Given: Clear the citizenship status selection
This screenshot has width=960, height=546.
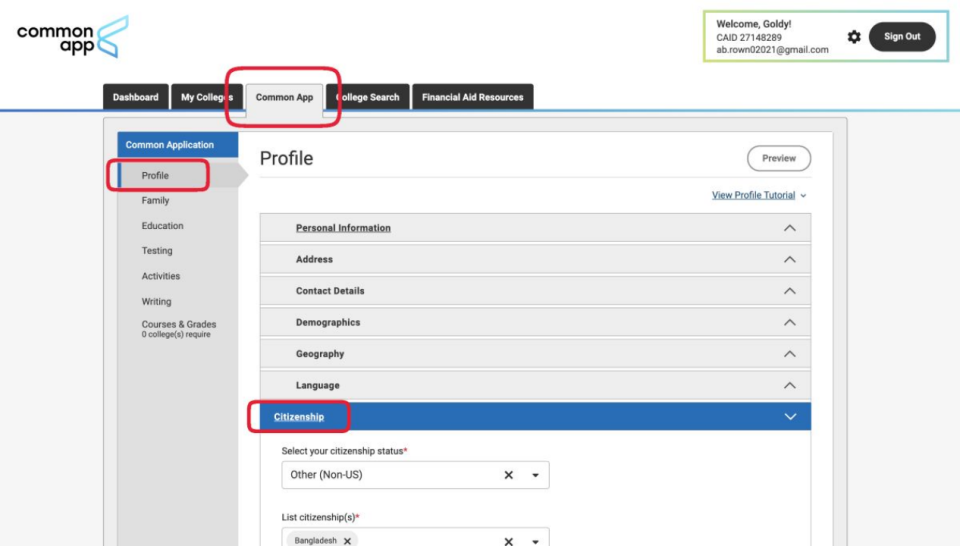Looking at the screenshot, I should [508, 475].
